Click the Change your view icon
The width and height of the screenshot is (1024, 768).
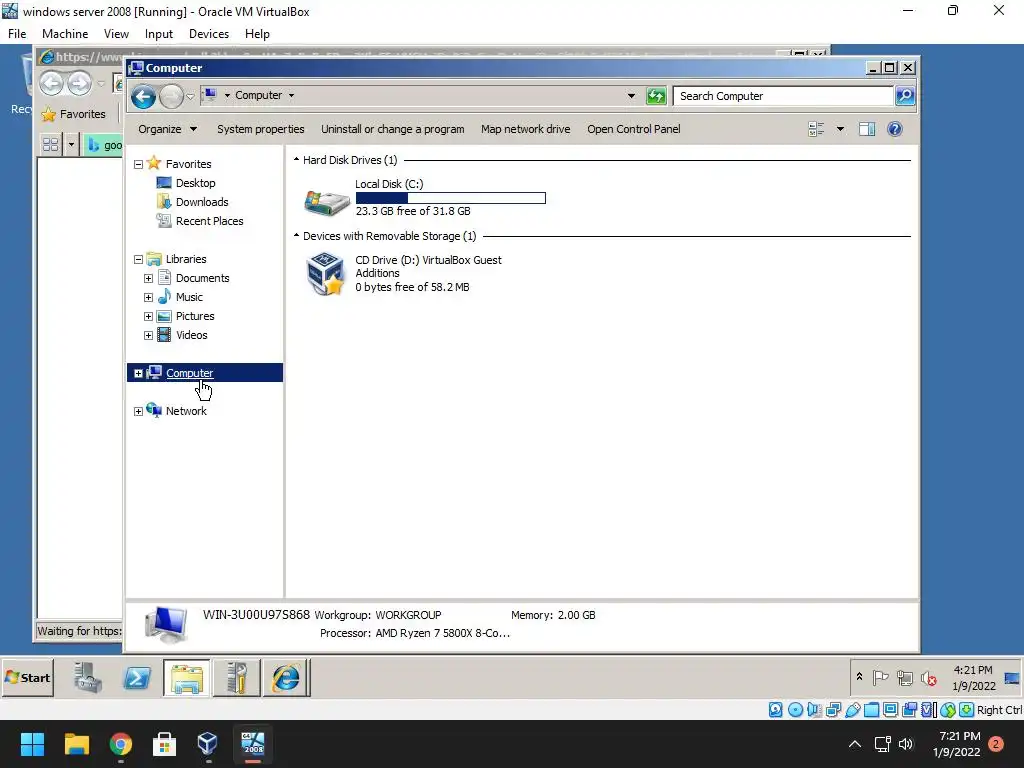[x=816, y=129]
